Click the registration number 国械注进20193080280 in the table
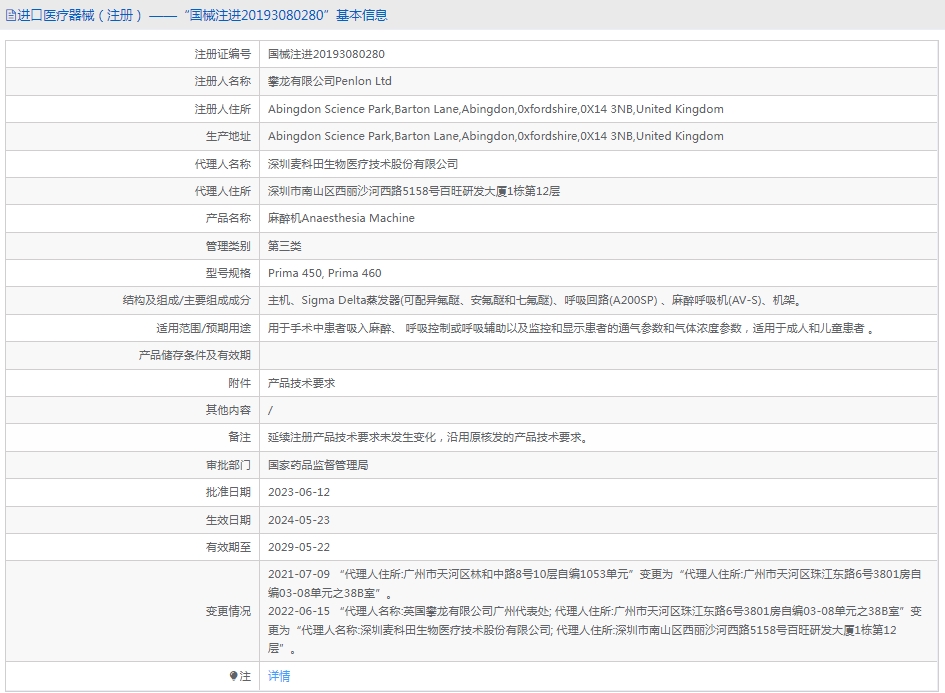Viewport: 945px width, 693px height. coord(326,54)
